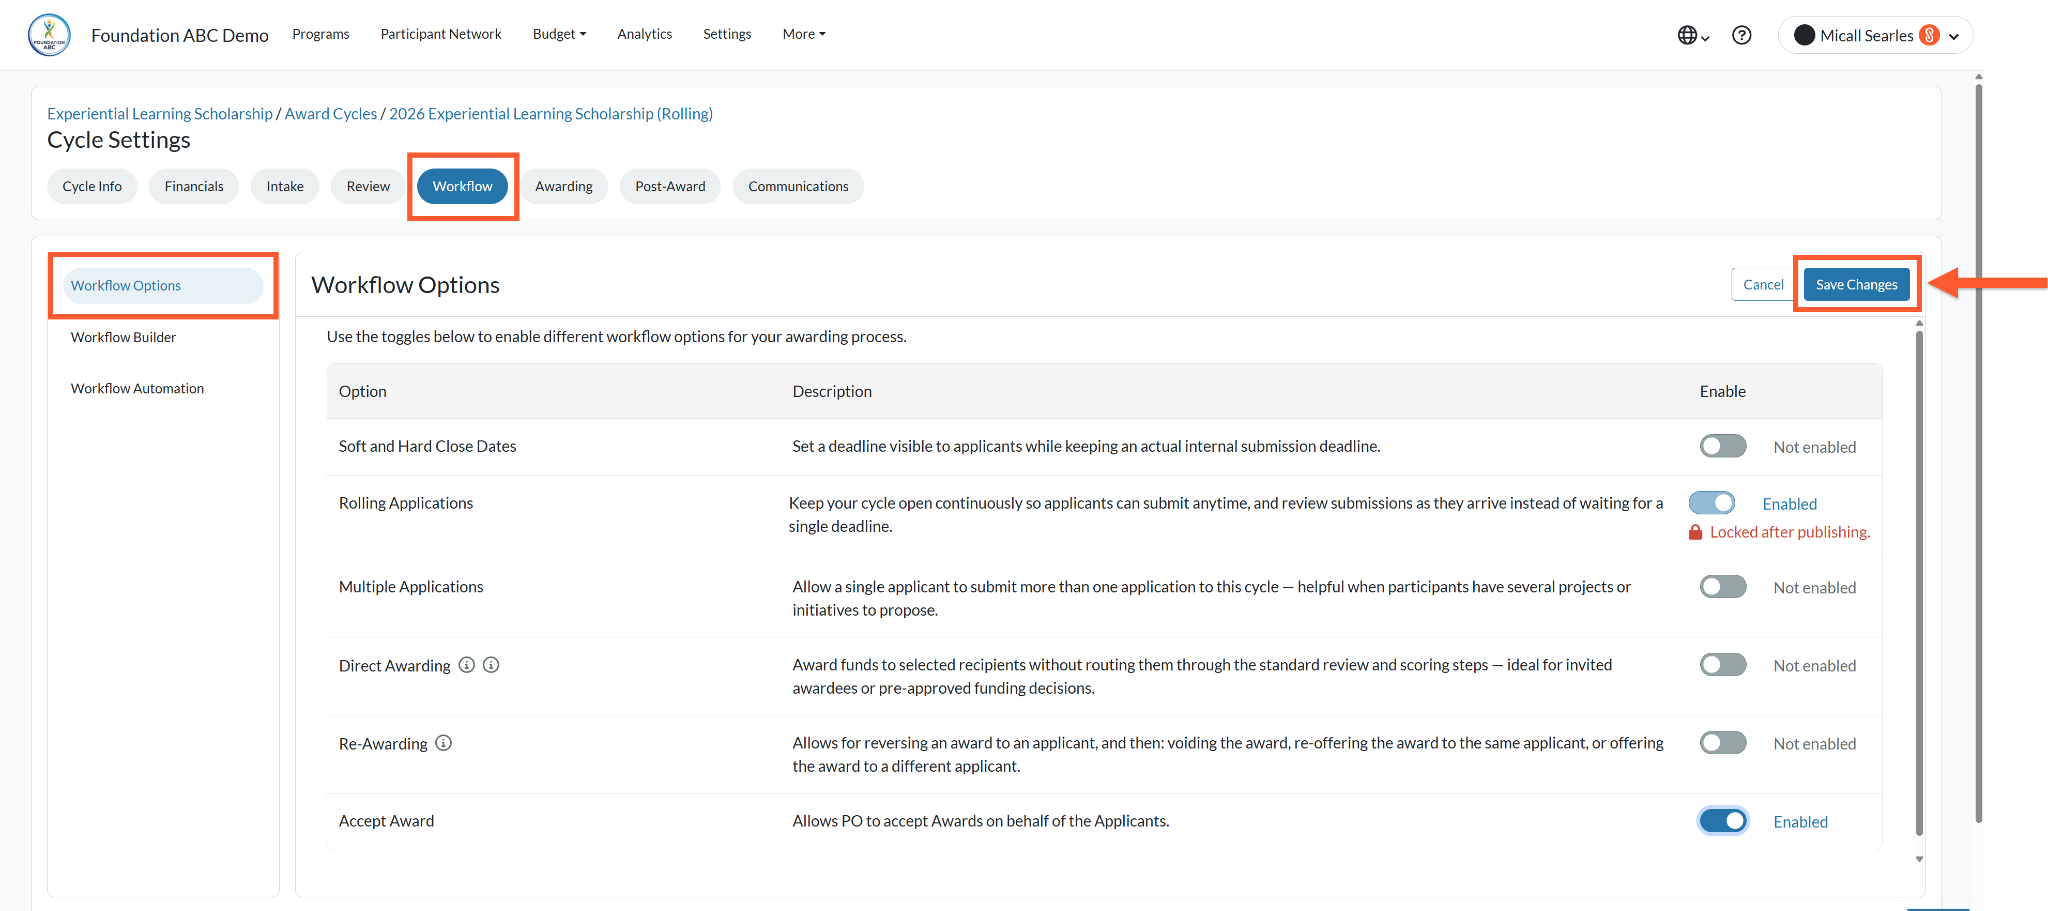Click 'Locked after publishing.' text
The height and width of the screenshot is (911, 2048).
(x=1789, y=532)
